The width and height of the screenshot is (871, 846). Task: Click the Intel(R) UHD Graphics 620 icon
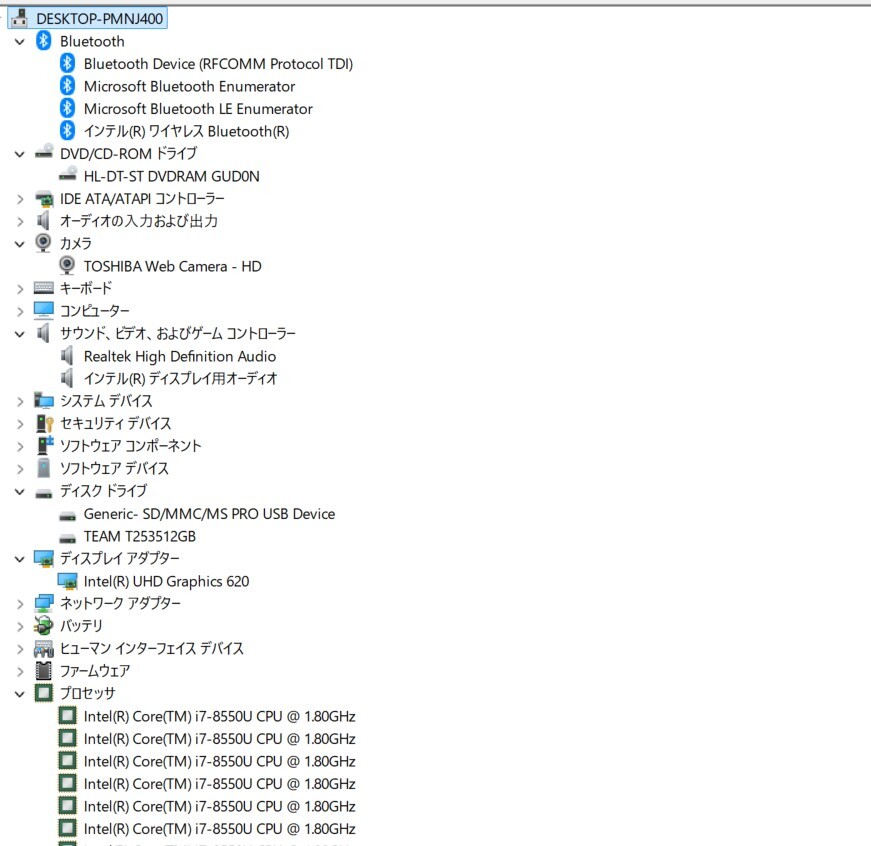click(68, 581)
